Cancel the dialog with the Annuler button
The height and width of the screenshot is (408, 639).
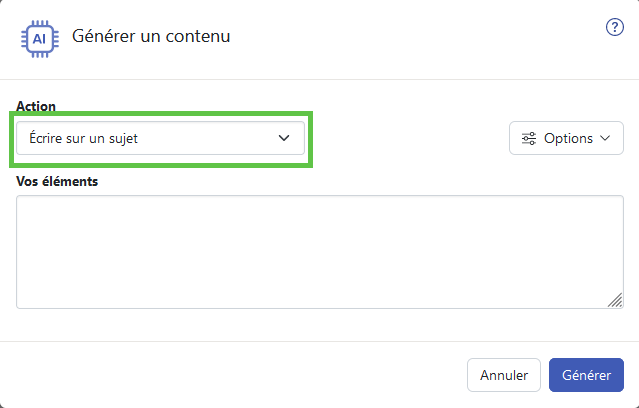tap(504, 375)
